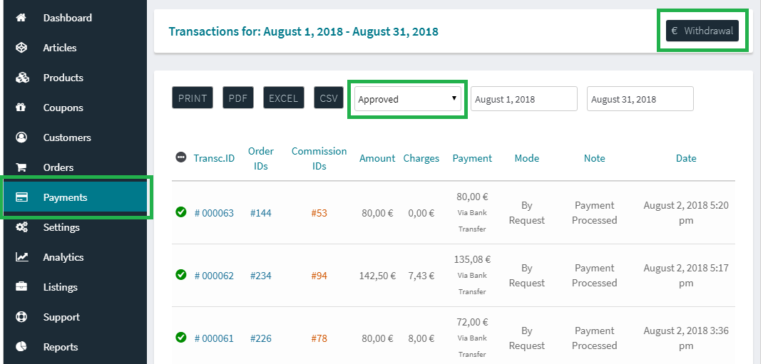Sort by the Mode column header
The image size is (768, 364).
click(527, 158)
